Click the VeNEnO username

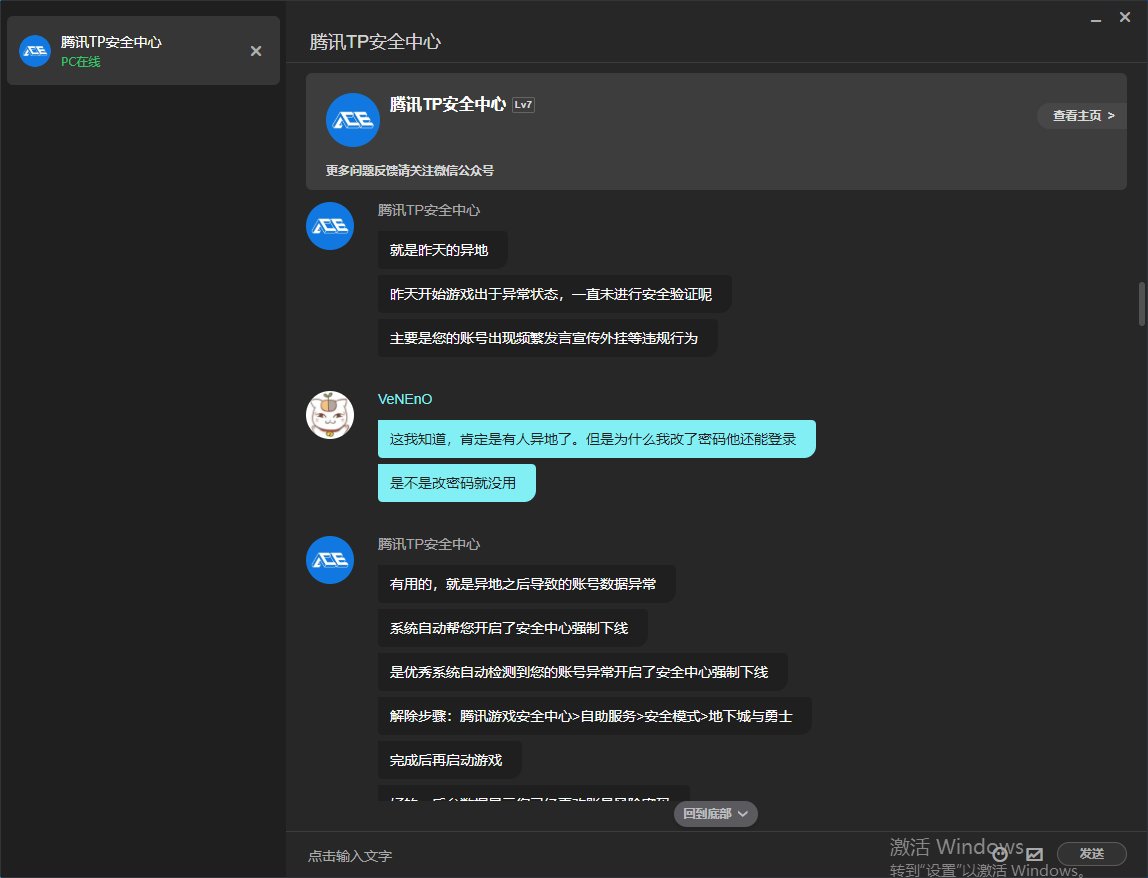click(x=405, y=399)
